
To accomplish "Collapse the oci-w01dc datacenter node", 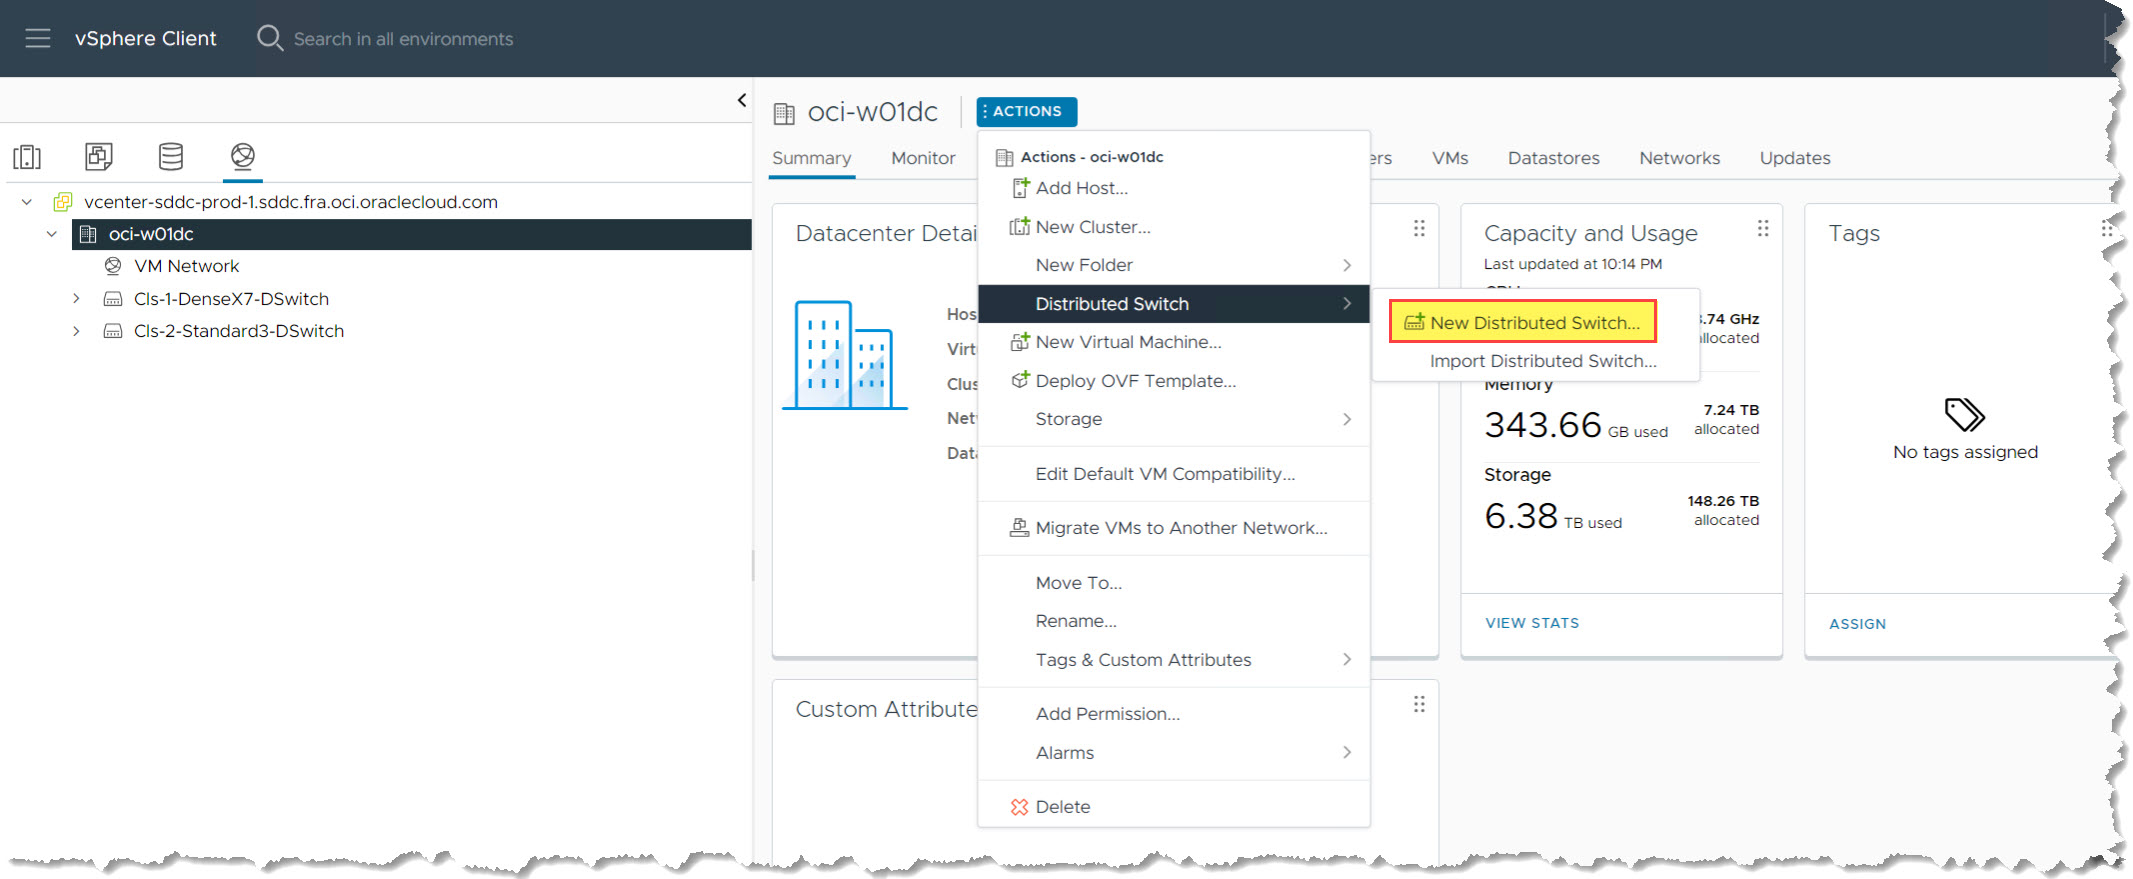I will 52,234.
